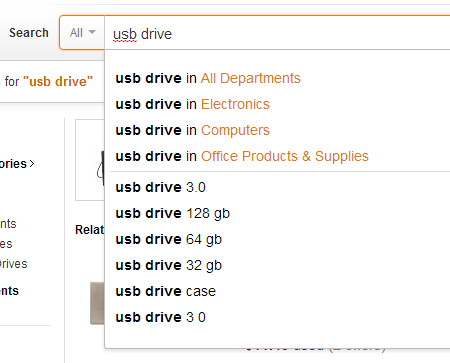Click the sidebar link ending in 'nts'

point(8,224)
